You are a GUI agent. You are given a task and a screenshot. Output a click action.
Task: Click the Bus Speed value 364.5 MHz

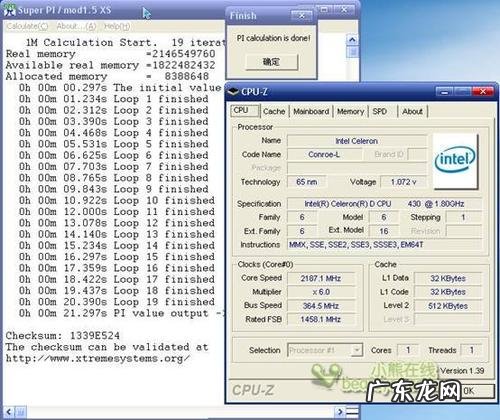click(321, 306)
